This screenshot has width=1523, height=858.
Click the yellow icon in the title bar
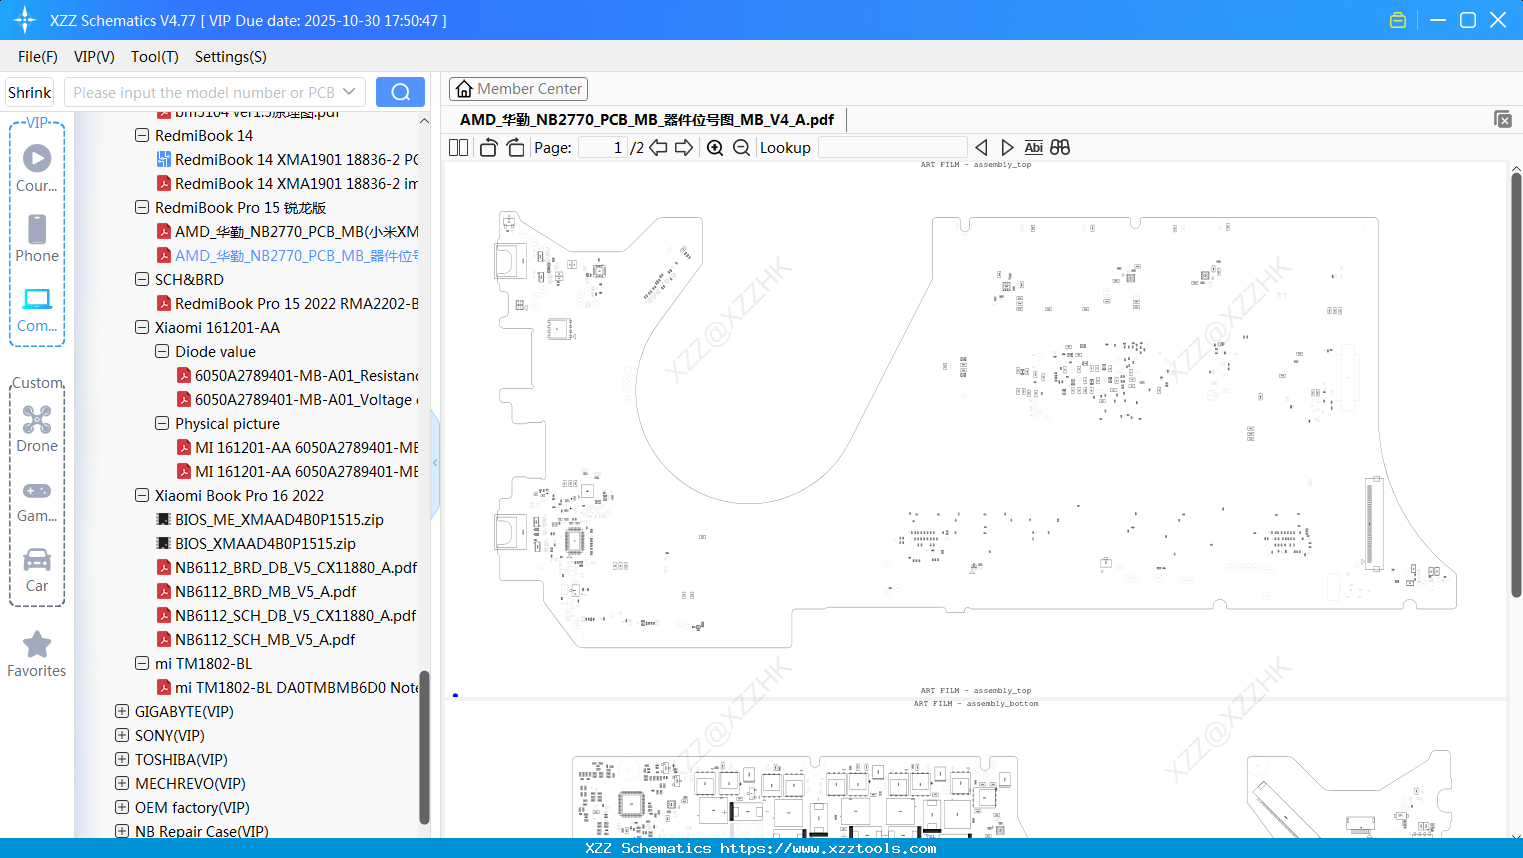click(x=1398, y=20)
